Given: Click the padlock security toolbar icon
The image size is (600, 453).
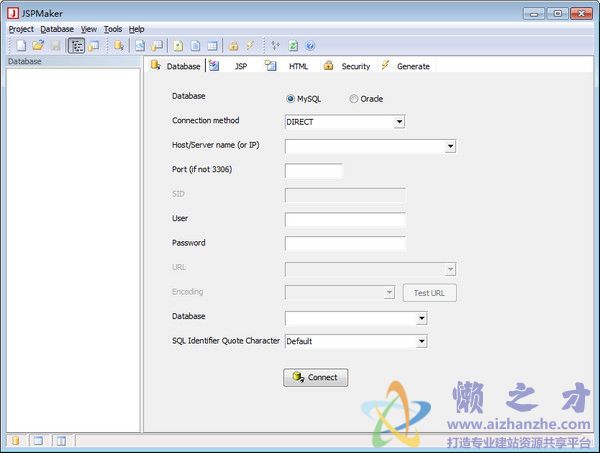Looking at the screenshot, I should click(x=233, y=46).
